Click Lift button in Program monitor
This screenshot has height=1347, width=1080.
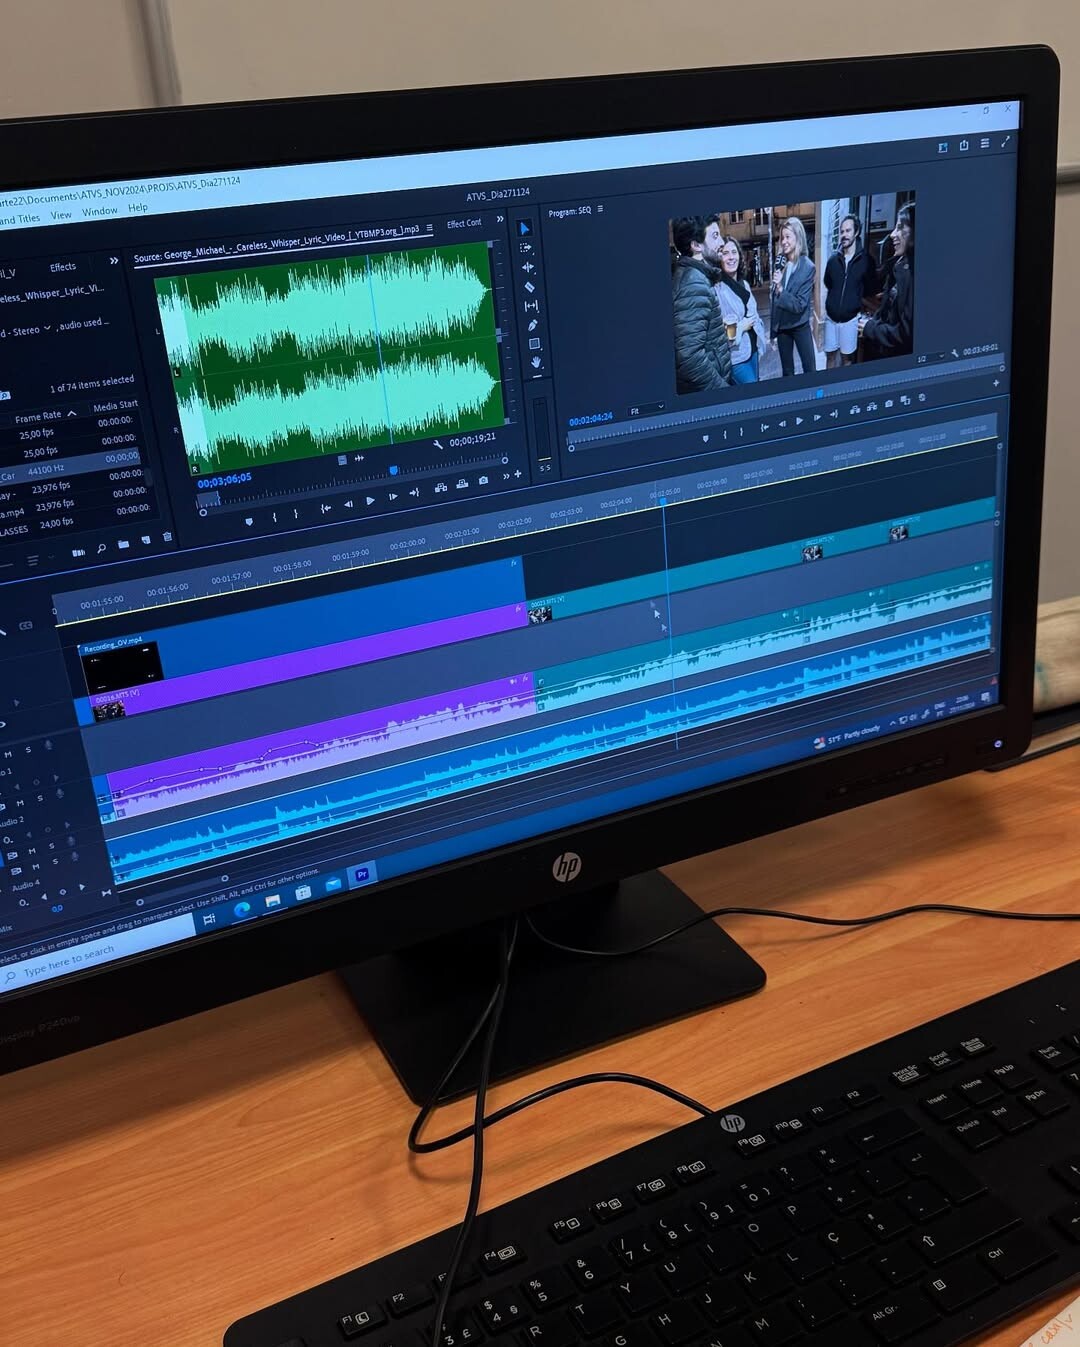coord(855,410)
